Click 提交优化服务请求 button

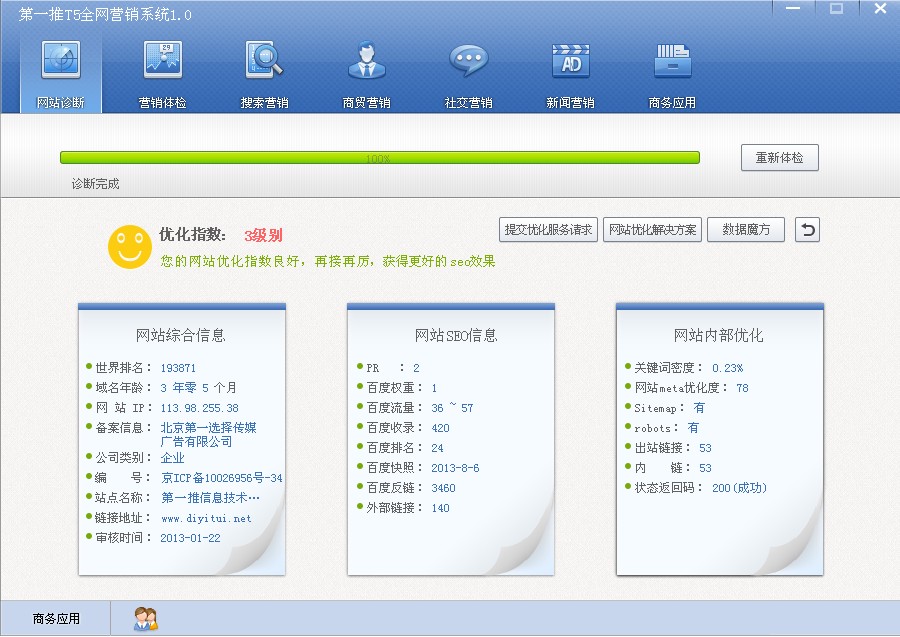click(x=549, y=230)
